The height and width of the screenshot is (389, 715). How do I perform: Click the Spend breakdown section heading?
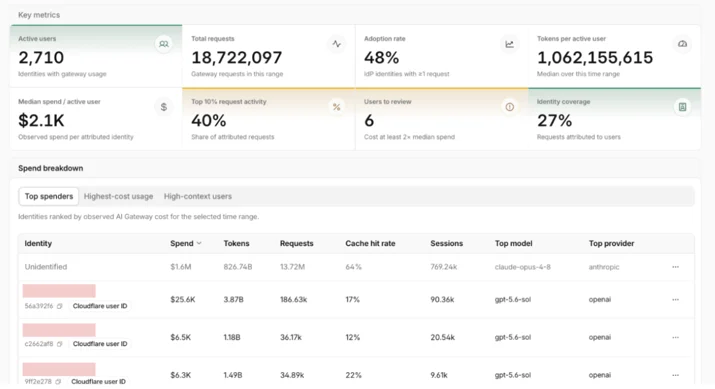coord(51,168)
